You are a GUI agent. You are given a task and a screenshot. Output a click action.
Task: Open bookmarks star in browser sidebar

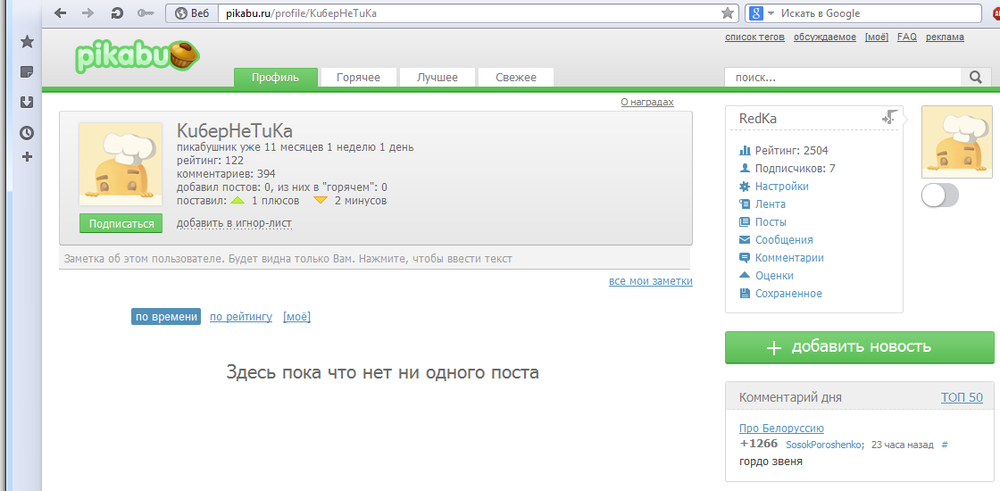click(x=27, y=42)
